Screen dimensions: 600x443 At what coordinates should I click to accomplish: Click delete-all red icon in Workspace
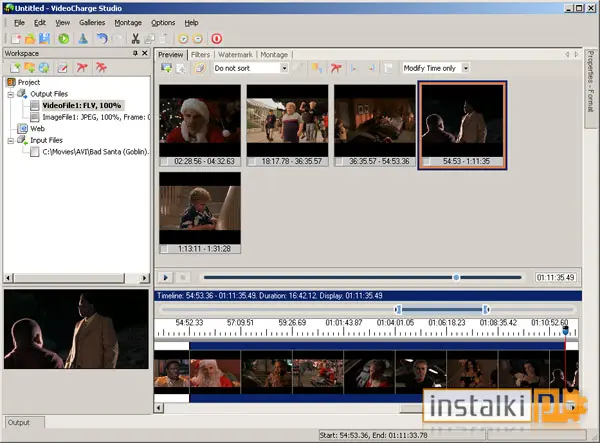101,68
